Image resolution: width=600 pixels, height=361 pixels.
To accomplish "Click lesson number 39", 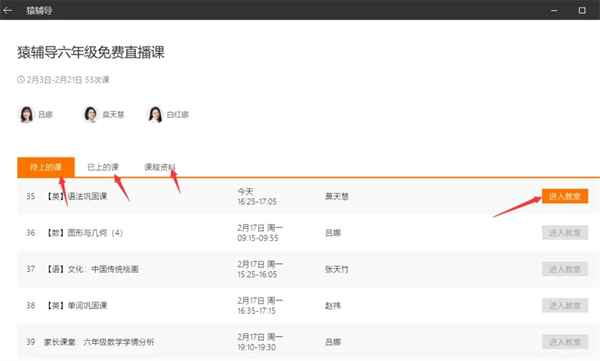I will coord(31,342).
